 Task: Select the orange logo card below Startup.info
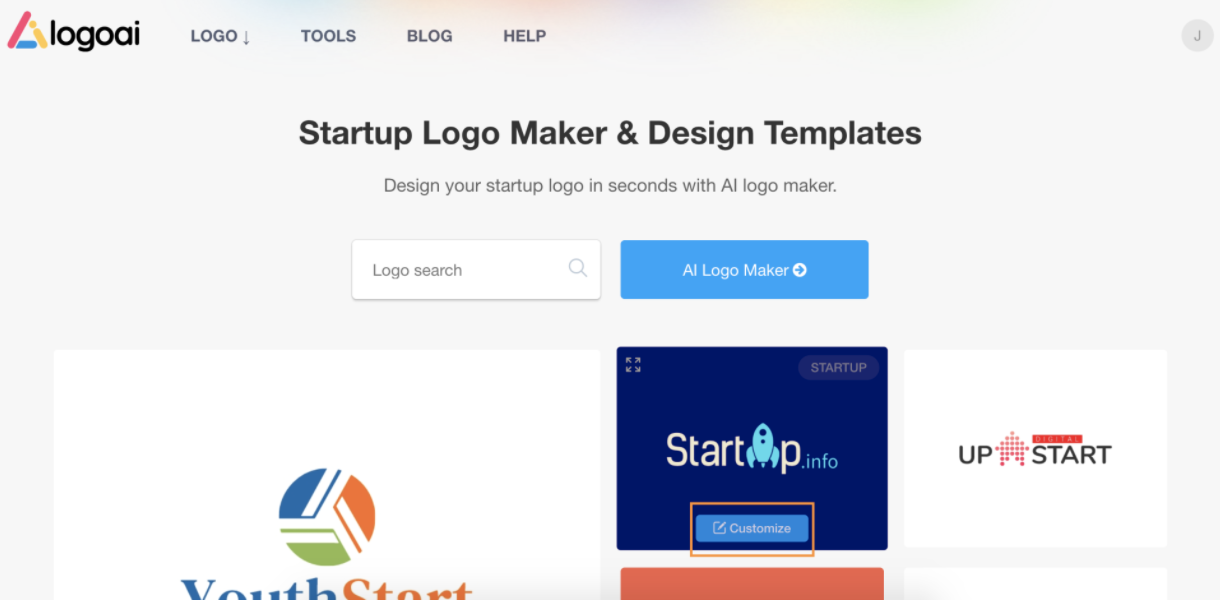pos(752,584)
